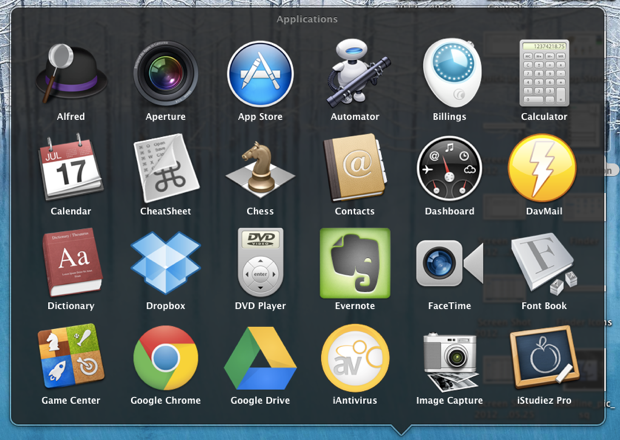Launch the iAntivirus icon
This screenshot has width=620, height=440.
click(x=355, y=358)
